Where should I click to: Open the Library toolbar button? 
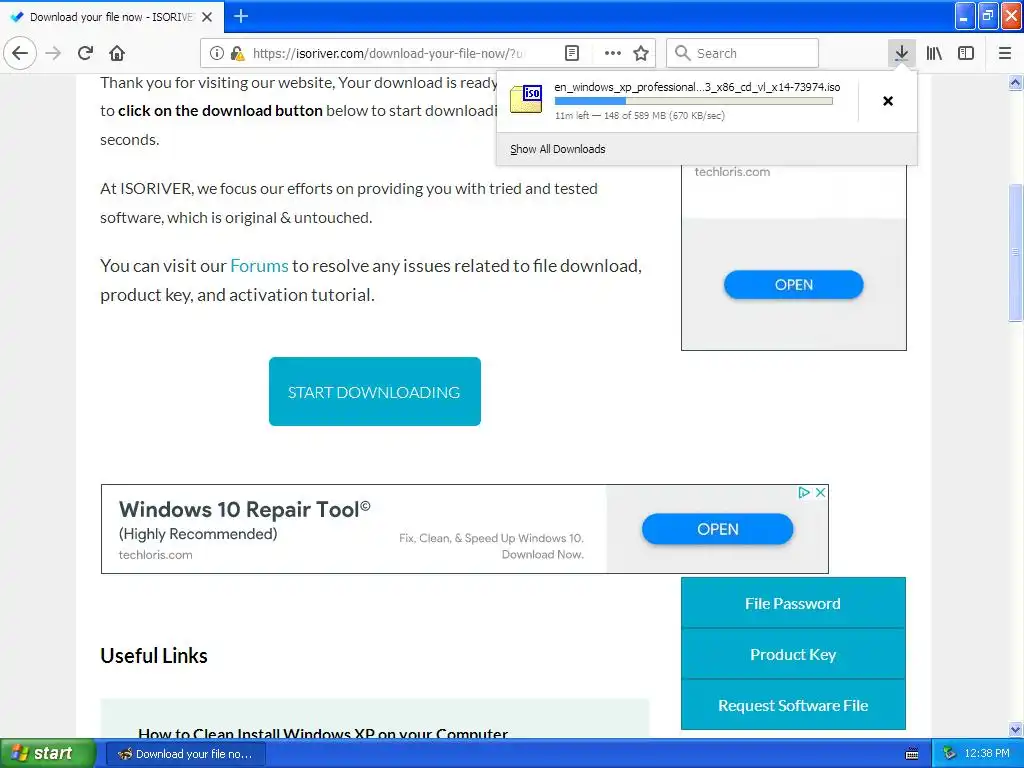[x=934, y=53]
